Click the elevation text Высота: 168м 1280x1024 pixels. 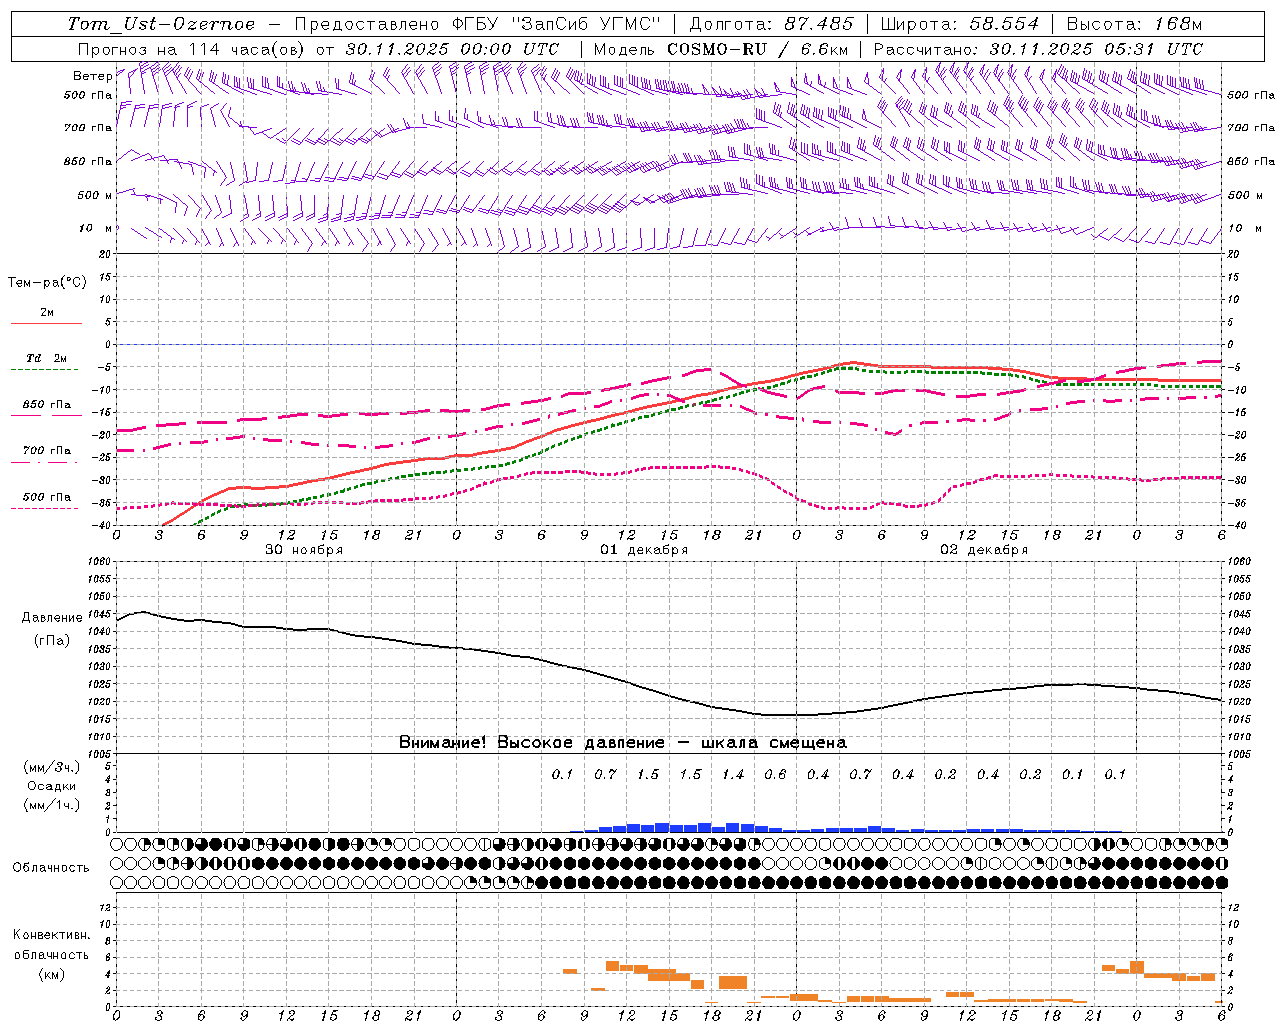(x=1134, y=24)
